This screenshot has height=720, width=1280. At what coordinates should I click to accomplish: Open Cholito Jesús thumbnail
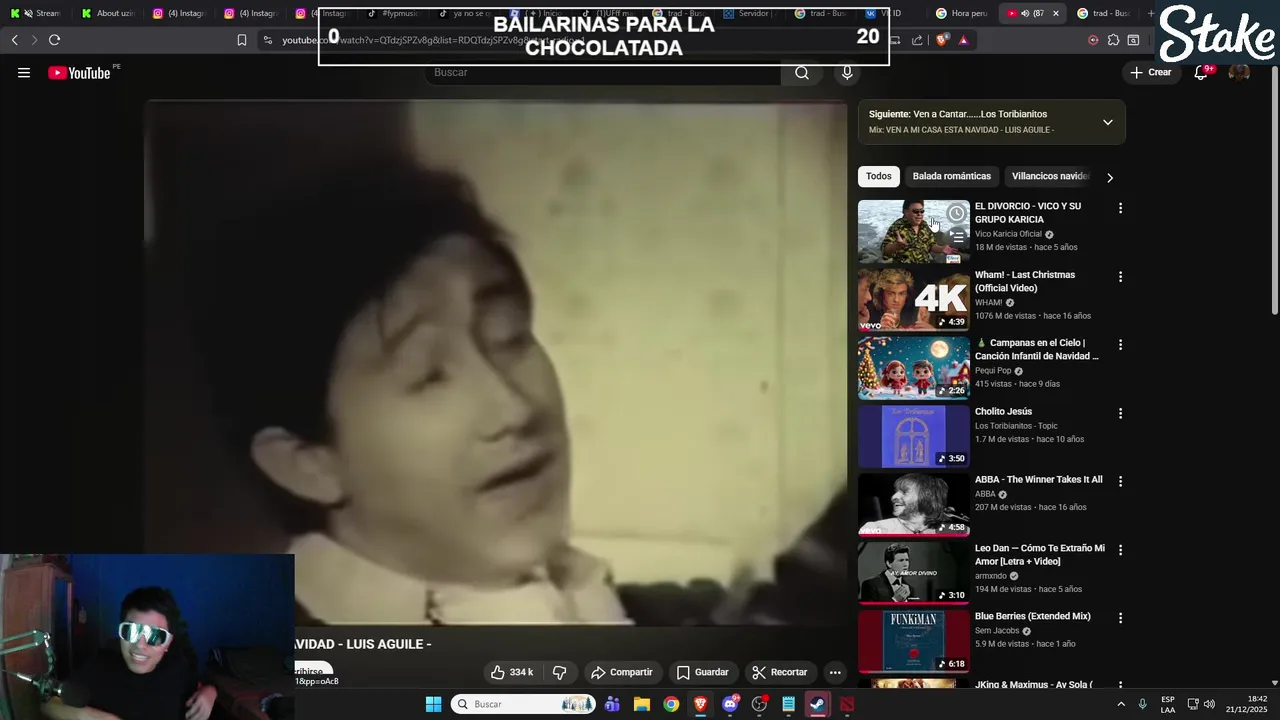pyautogui.click(x=913, y=436)
